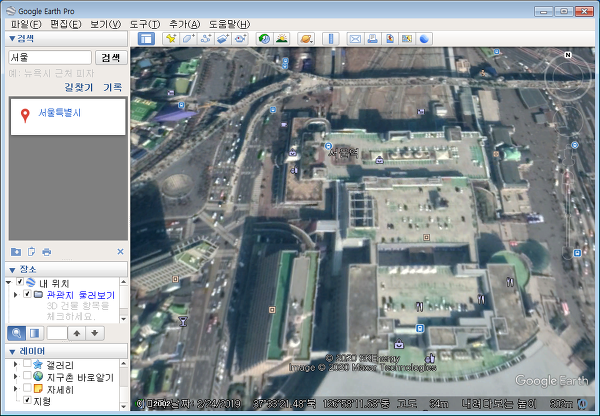The height and width of the screenshot is (416, 600).
Task: Add a placemark with the yellow pushpin icon
Action: (171, 39)
